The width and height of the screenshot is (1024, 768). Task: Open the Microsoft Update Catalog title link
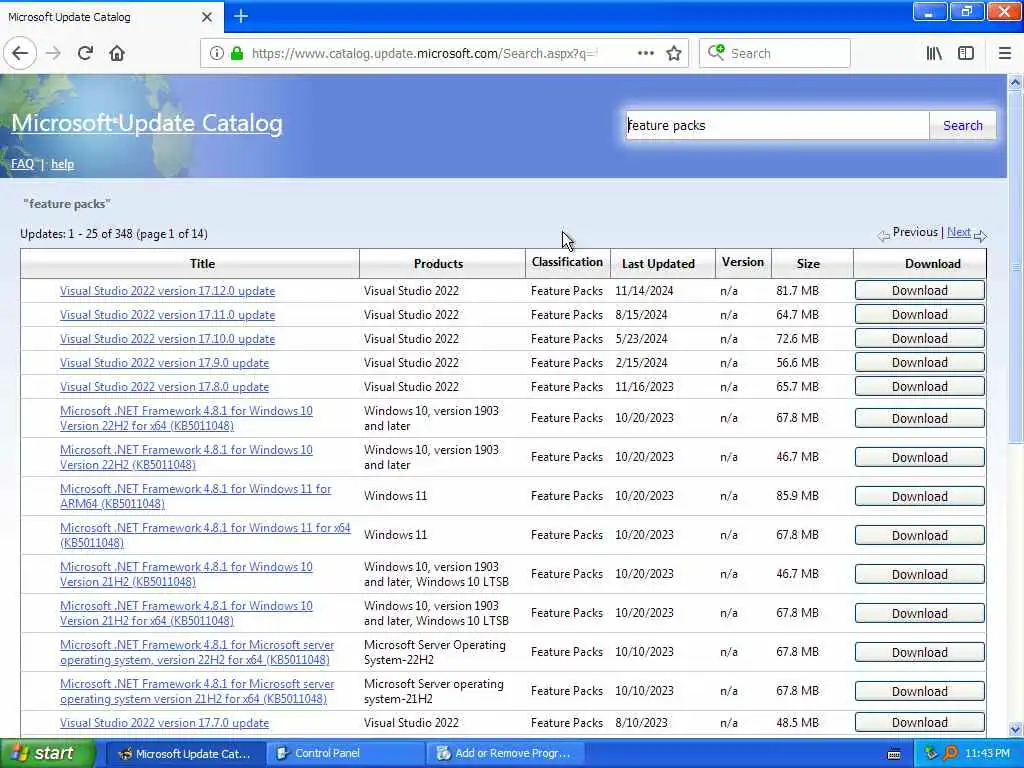coord(147,123)
